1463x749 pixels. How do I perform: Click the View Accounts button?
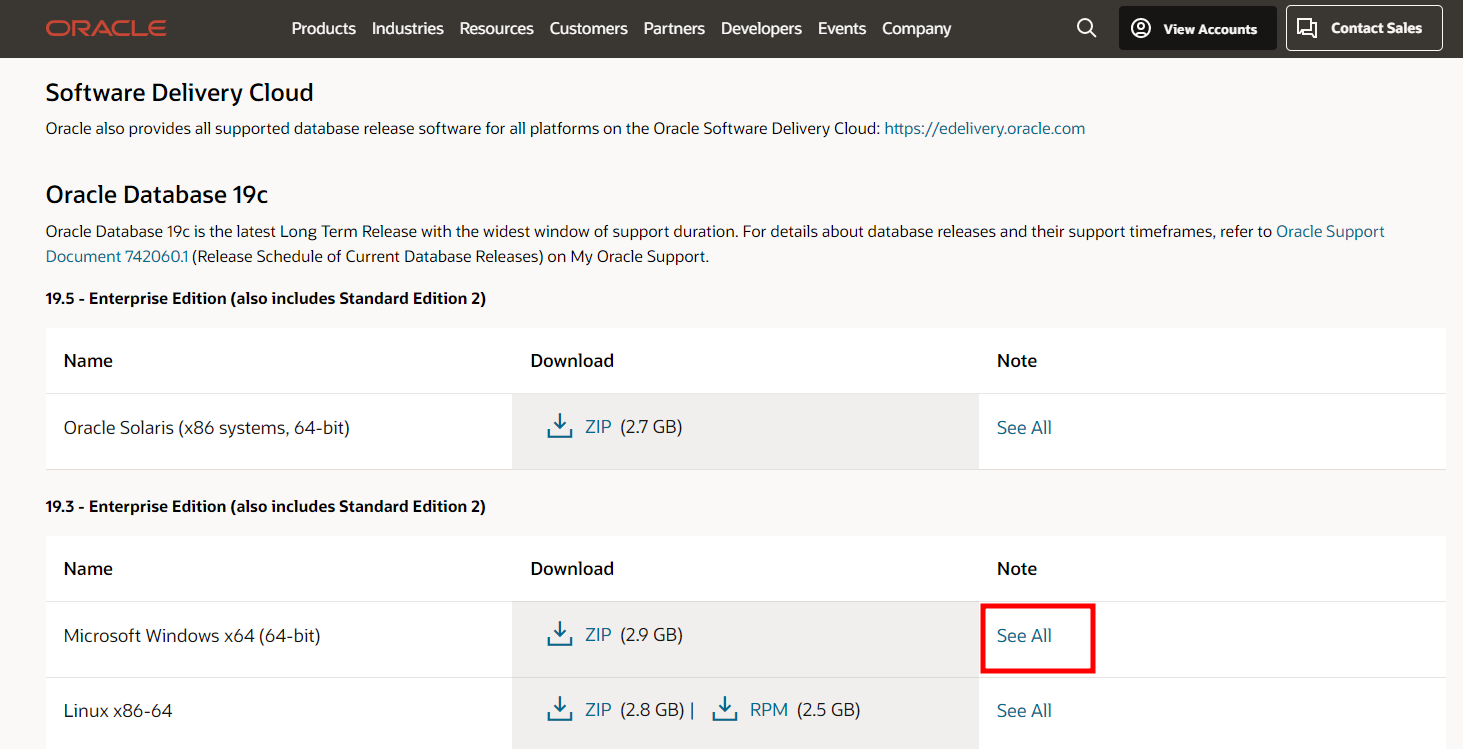[x=1198, y=28]
